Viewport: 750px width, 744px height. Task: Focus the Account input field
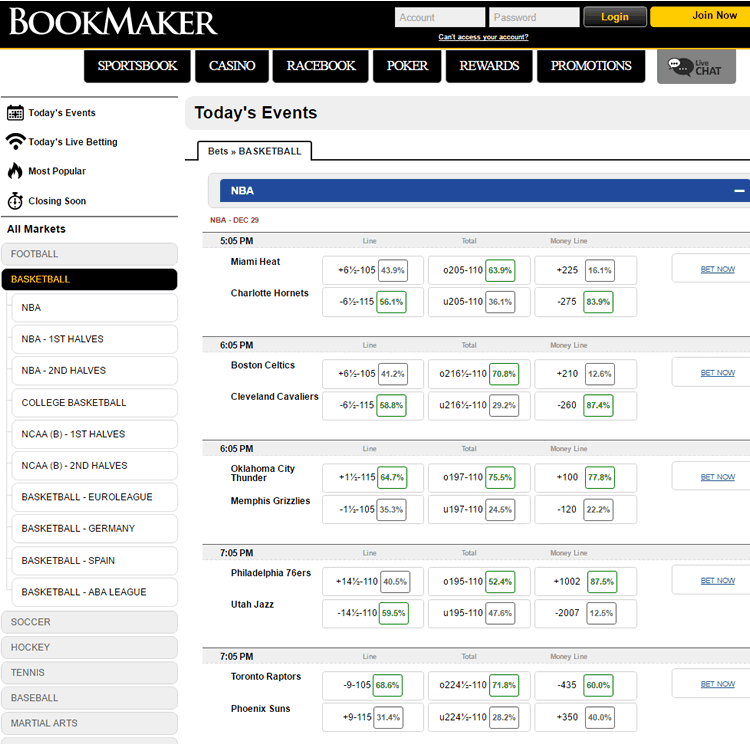click(440, 18)
